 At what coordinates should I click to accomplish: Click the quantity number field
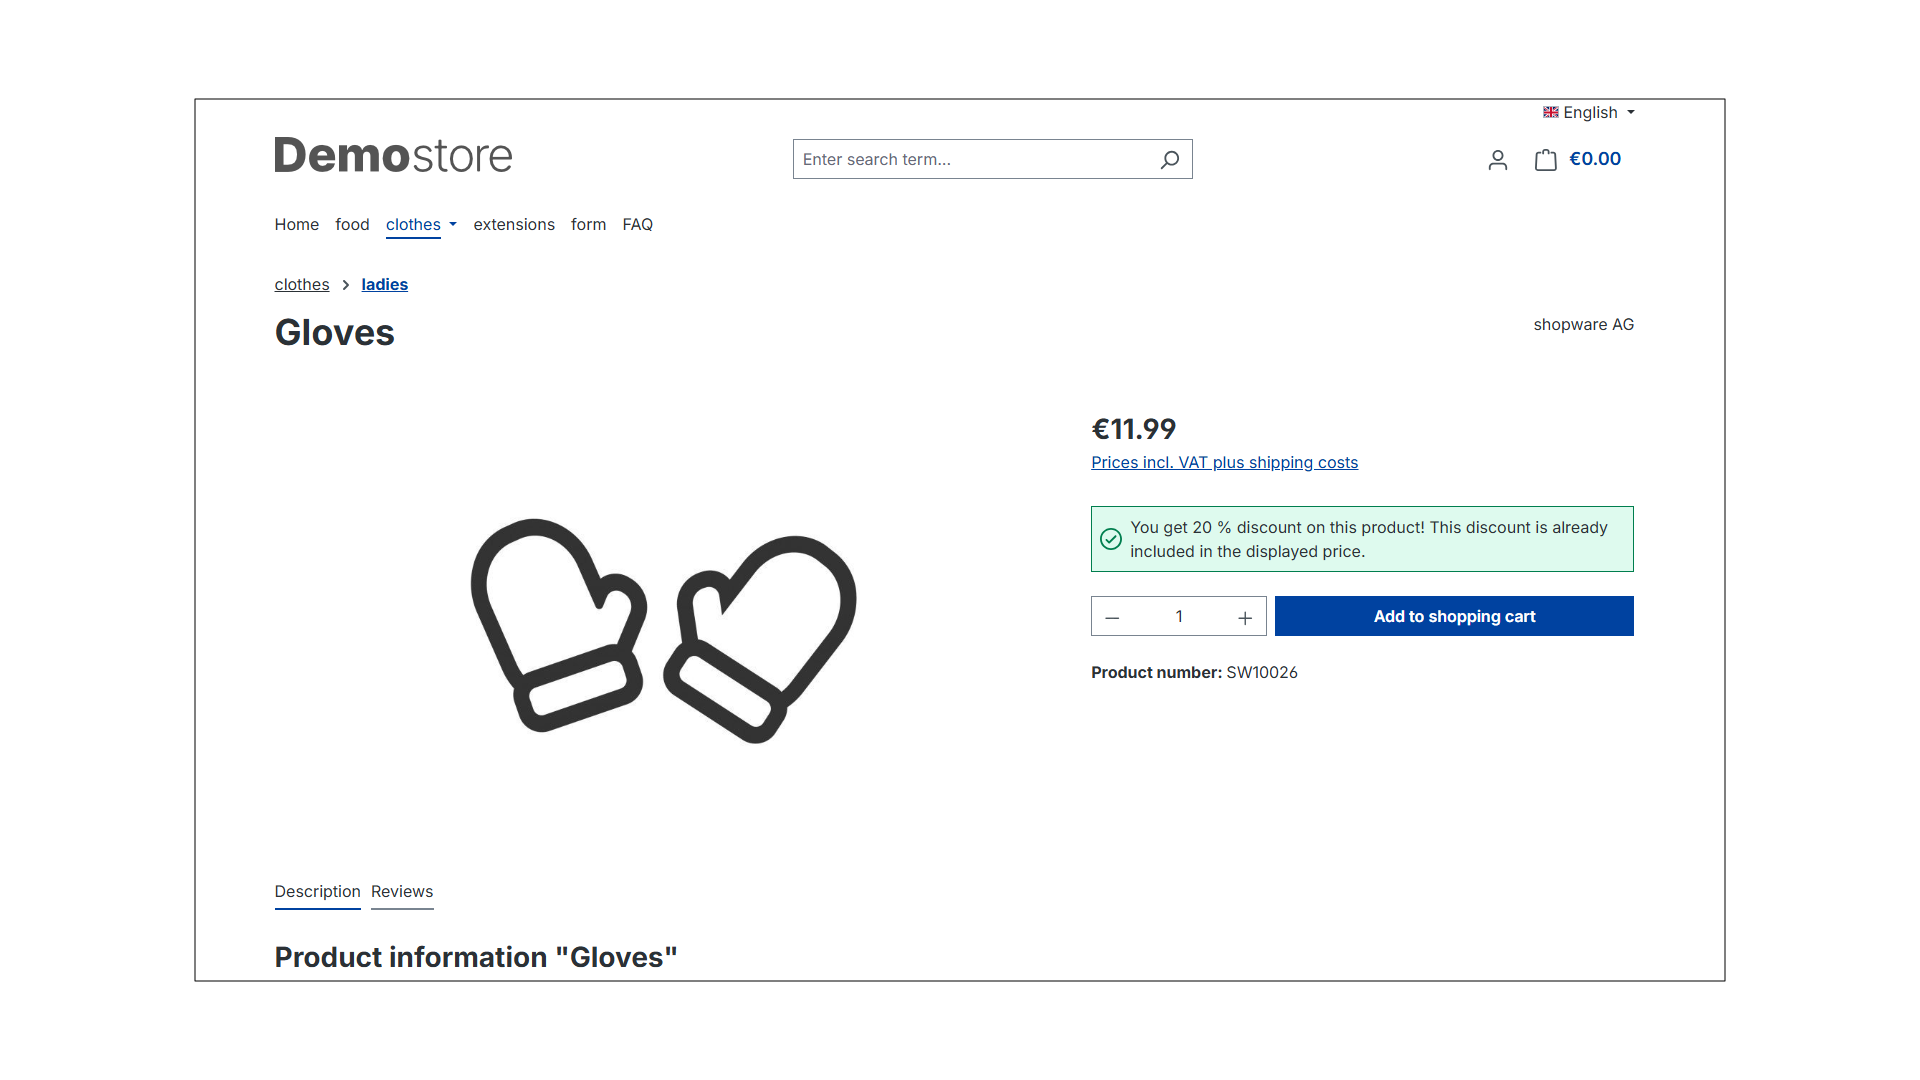pyautogui.click(x=1179, y=616)
